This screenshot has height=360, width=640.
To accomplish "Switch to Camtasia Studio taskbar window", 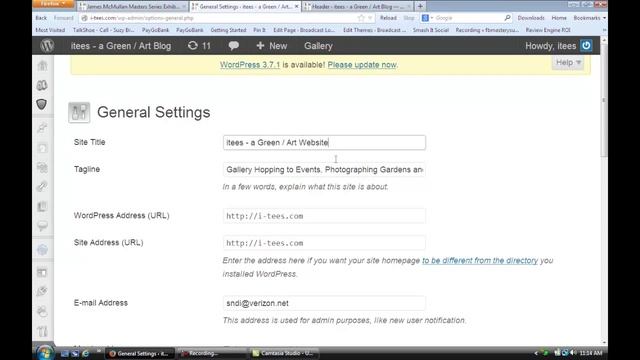I will [283, 353].
